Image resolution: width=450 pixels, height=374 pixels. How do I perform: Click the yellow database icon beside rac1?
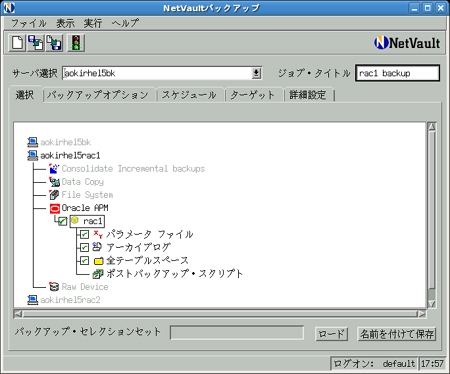pos(75,220)
